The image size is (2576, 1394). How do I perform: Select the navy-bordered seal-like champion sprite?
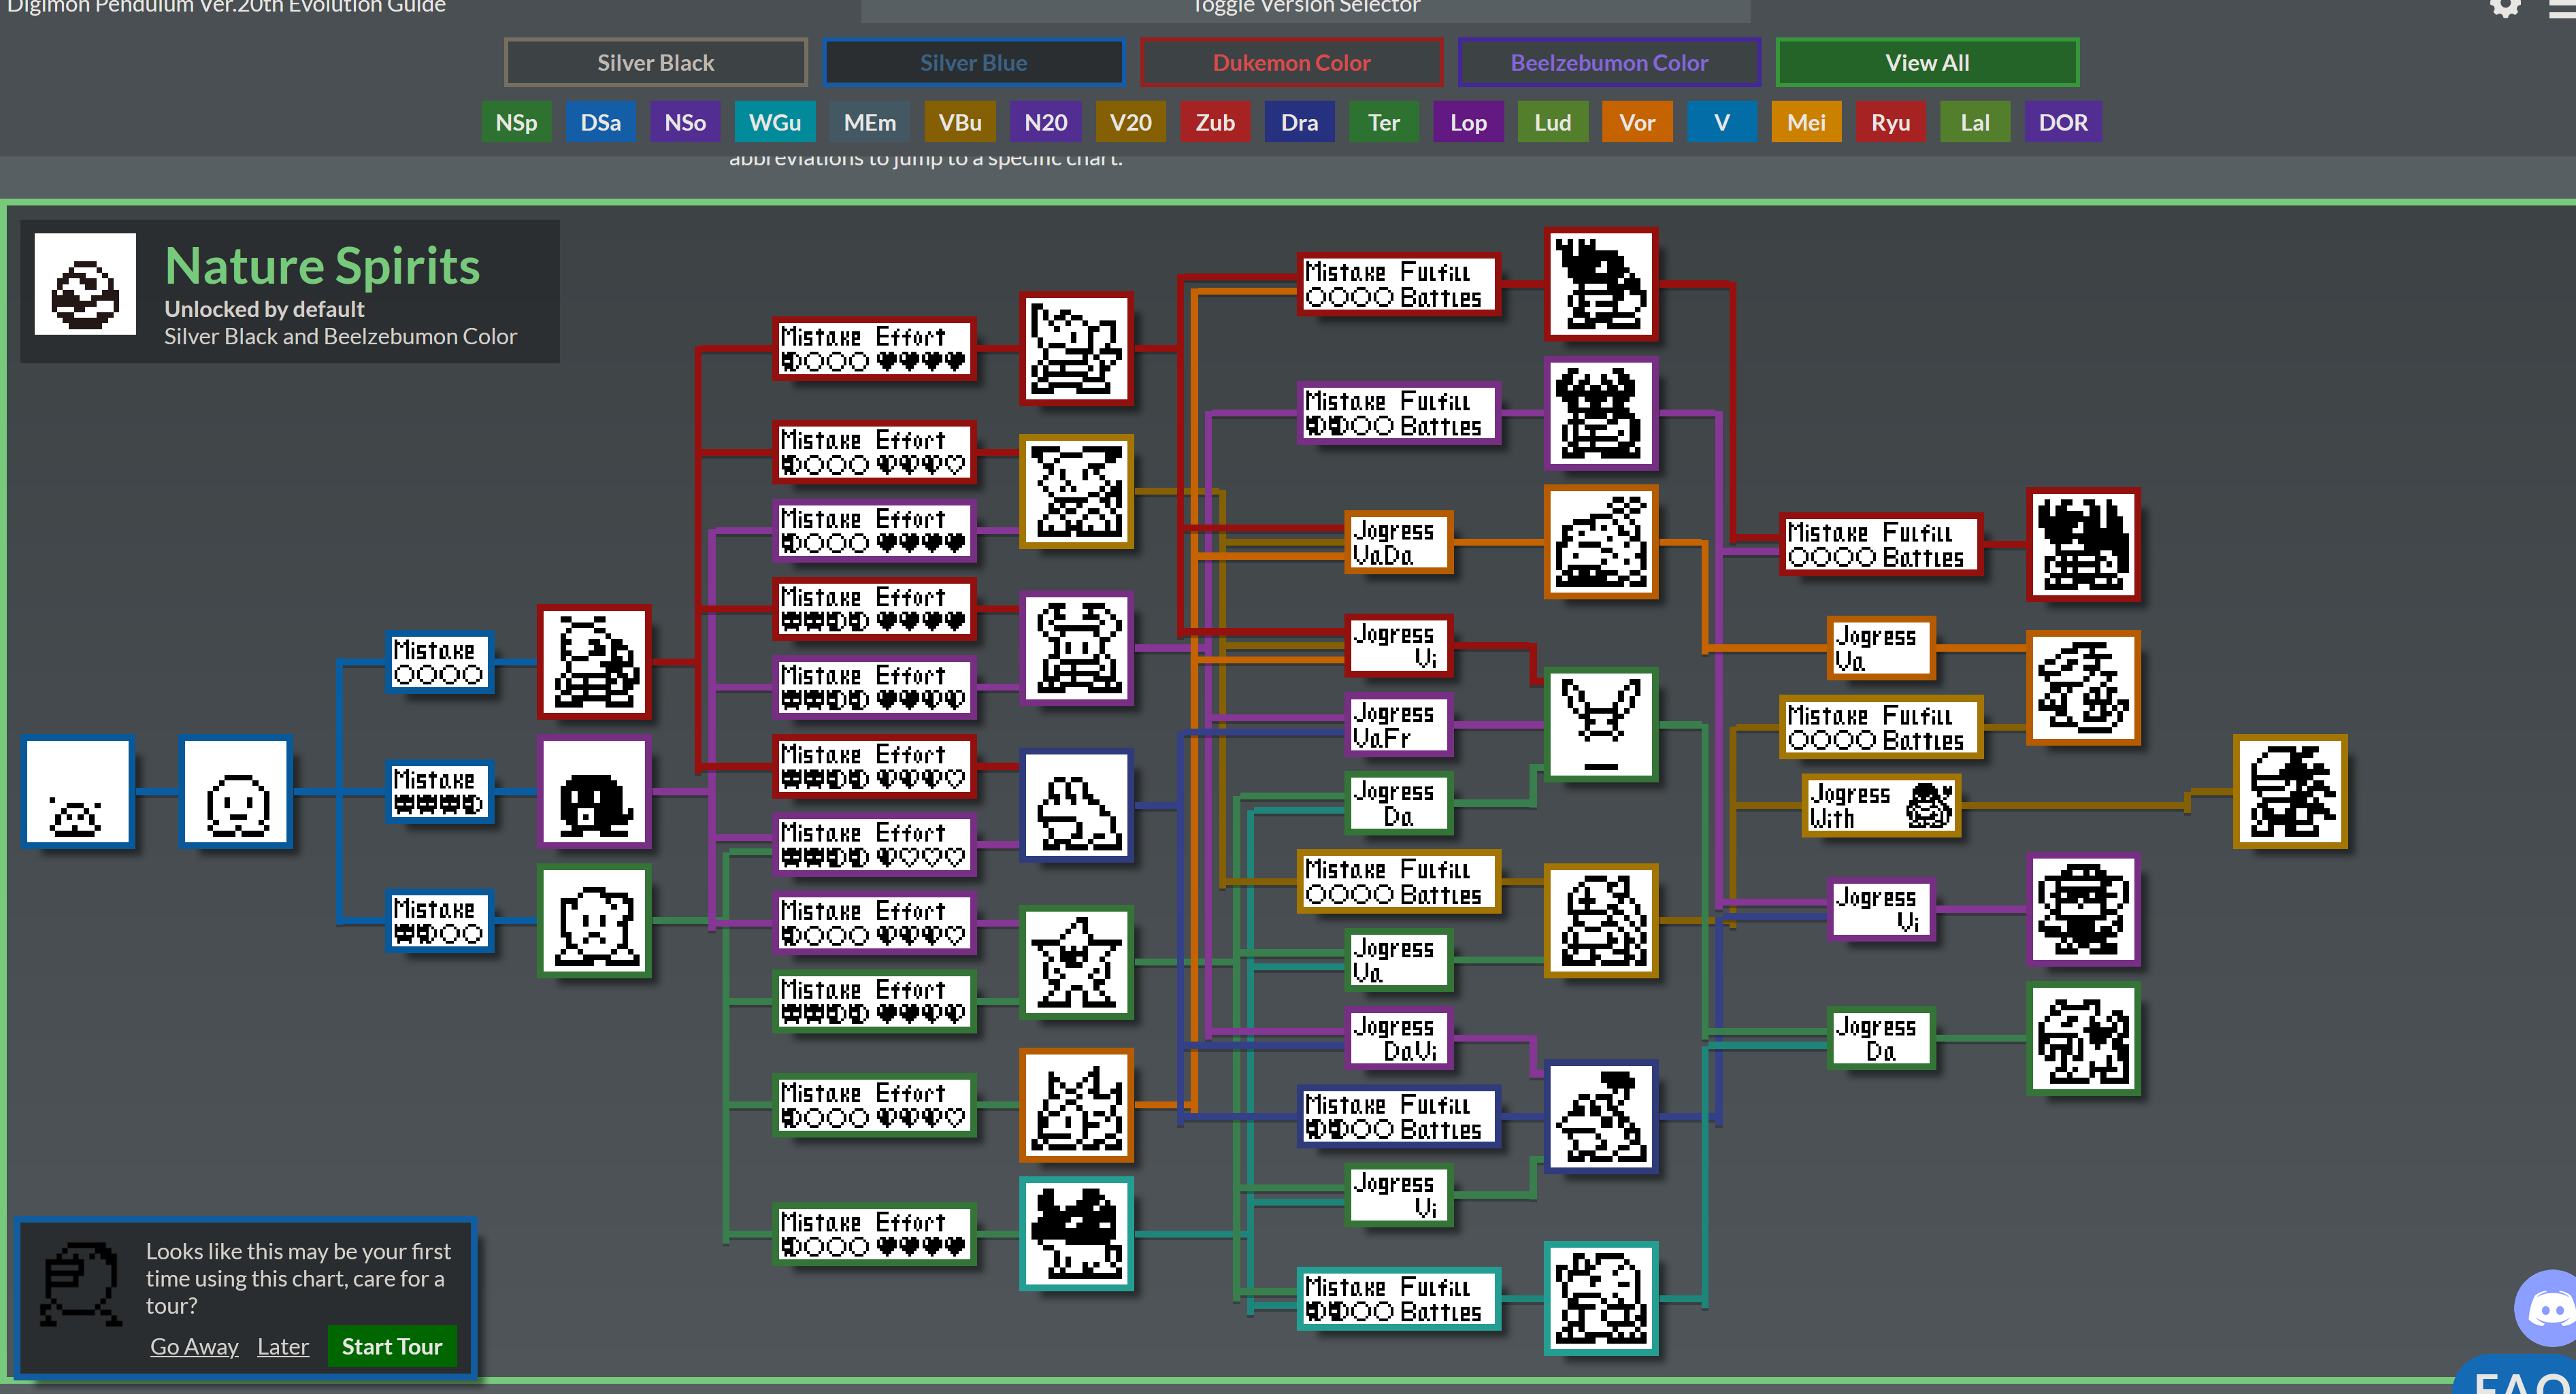click(1077, 805)
